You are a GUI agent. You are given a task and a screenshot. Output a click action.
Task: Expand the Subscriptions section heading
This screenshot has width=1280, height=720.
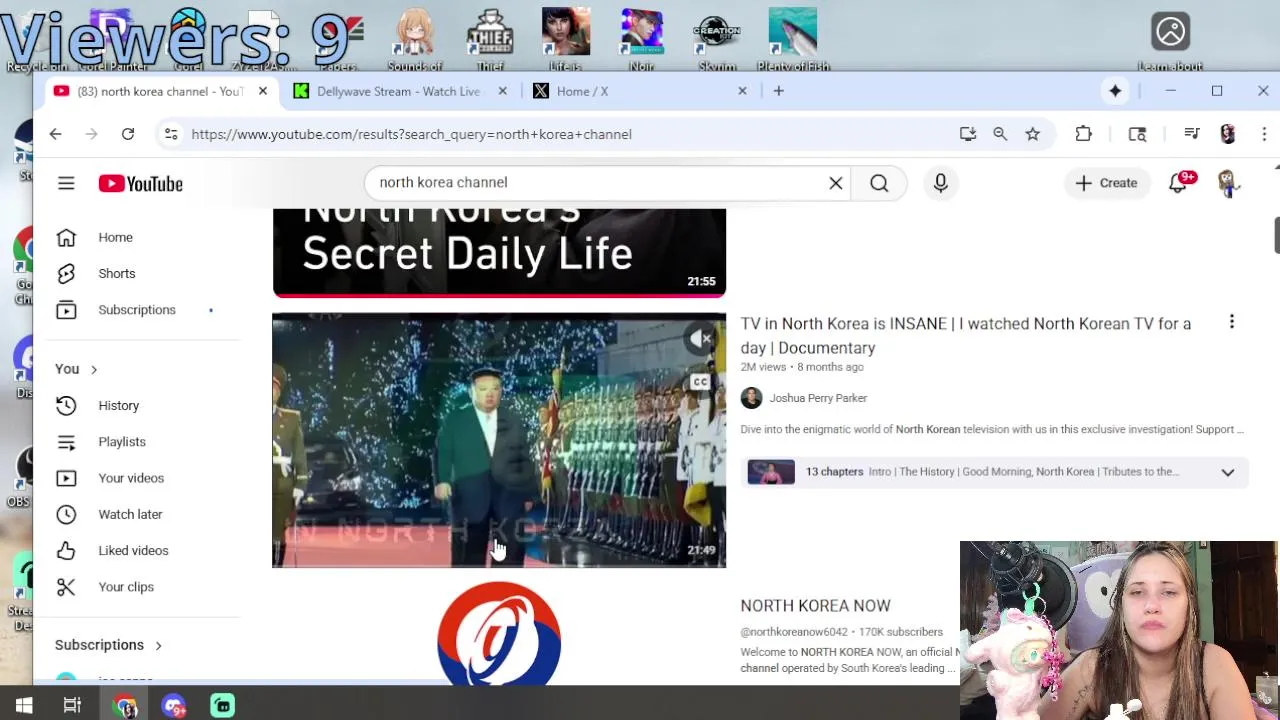point(108,645)
